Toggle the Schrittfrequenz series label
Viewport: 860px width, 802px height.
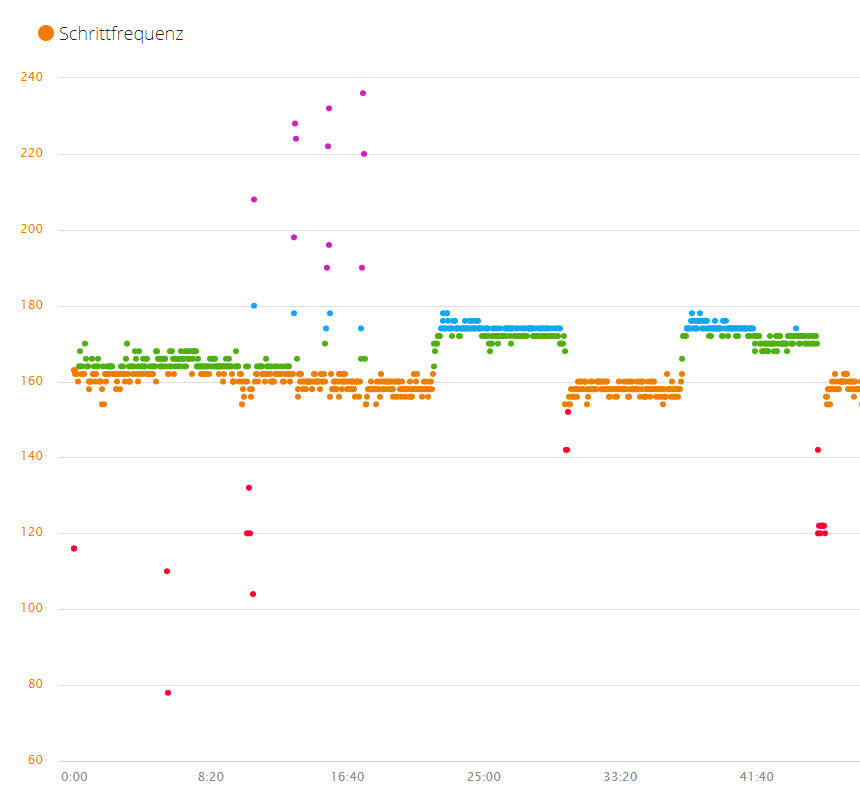click(x=121, y=34)
